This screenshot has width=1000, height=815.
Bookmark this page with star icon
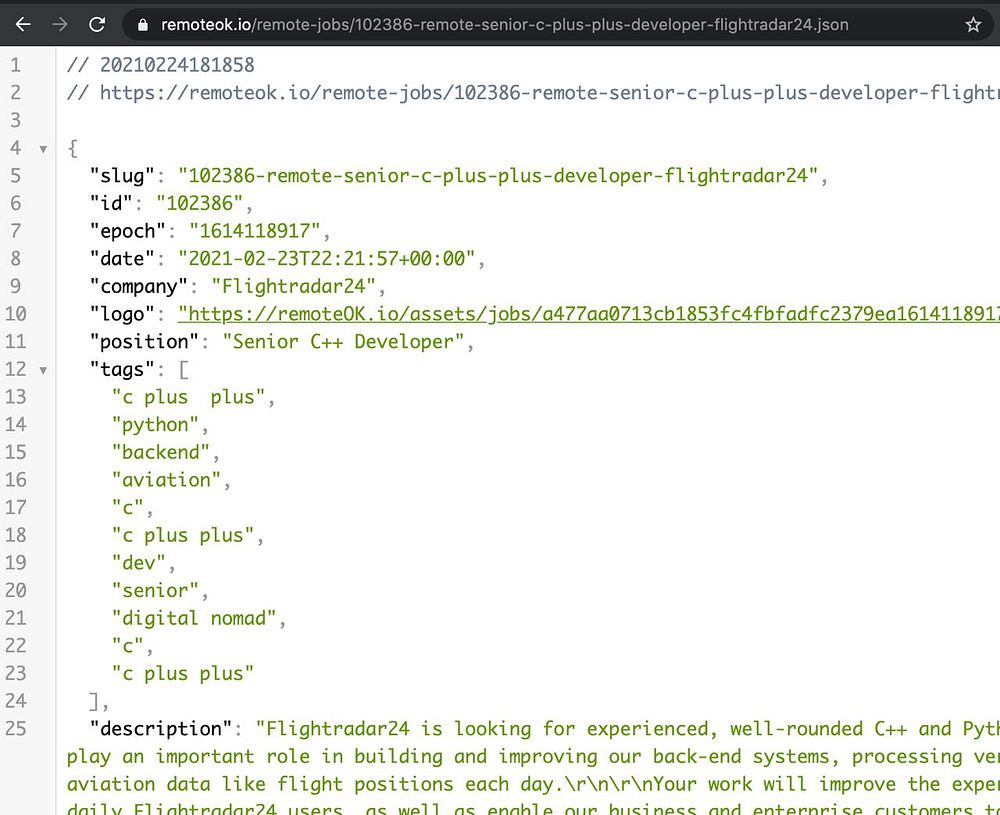point(973,25)
